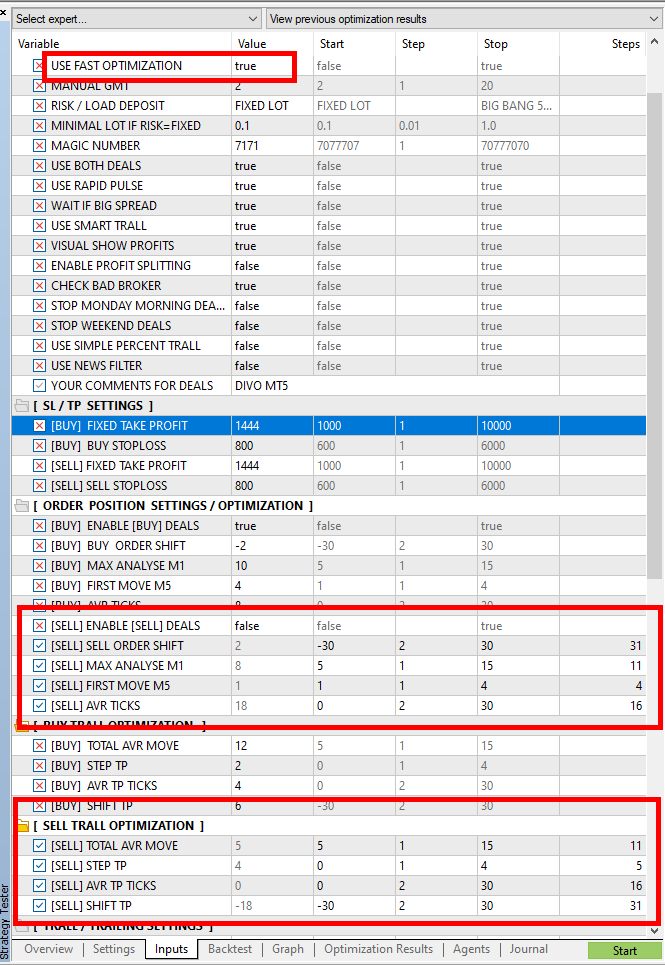
Task: Switch to the Agents tab
Action: [471, 949]
